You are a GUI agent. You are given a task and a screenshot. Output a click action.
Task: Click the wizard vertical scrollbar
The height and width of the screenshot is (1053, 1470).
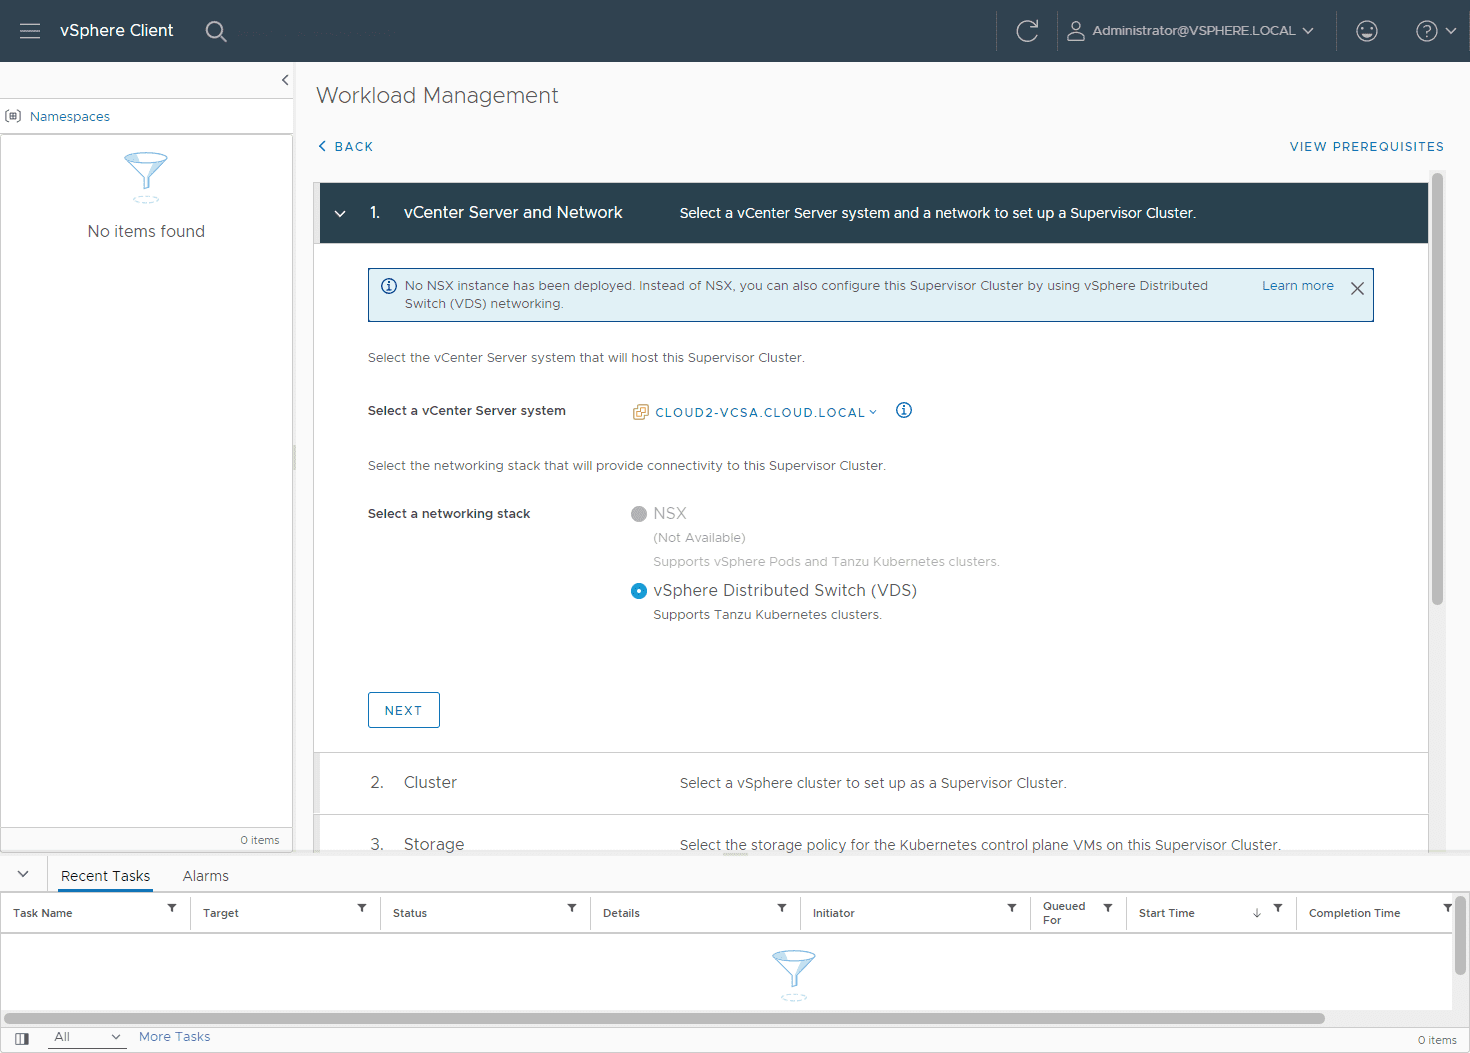(1437, 390)
